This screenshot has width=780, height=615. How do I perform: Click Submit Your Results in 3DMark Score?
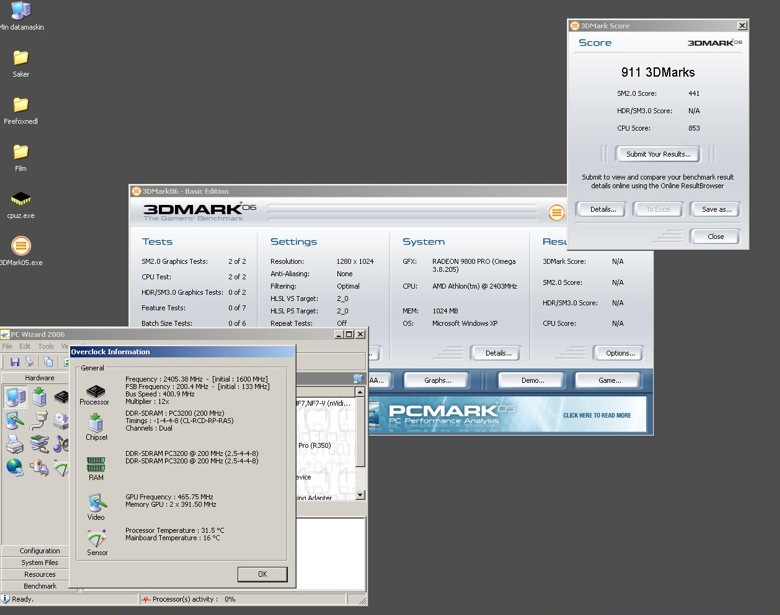point(658,154)
